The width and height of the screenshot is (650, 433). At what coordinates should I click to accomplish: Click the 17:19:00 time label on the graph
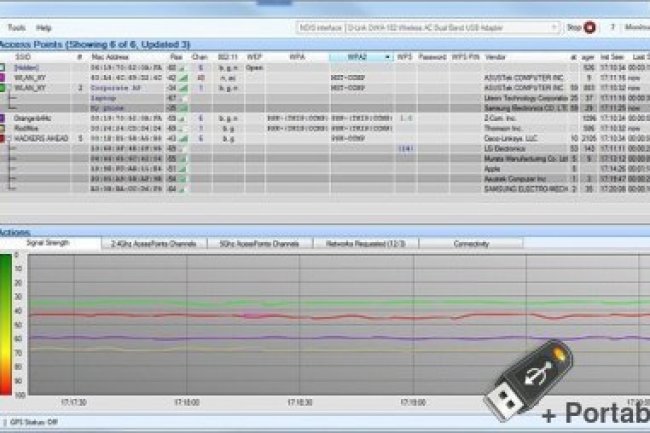point(413,402)
